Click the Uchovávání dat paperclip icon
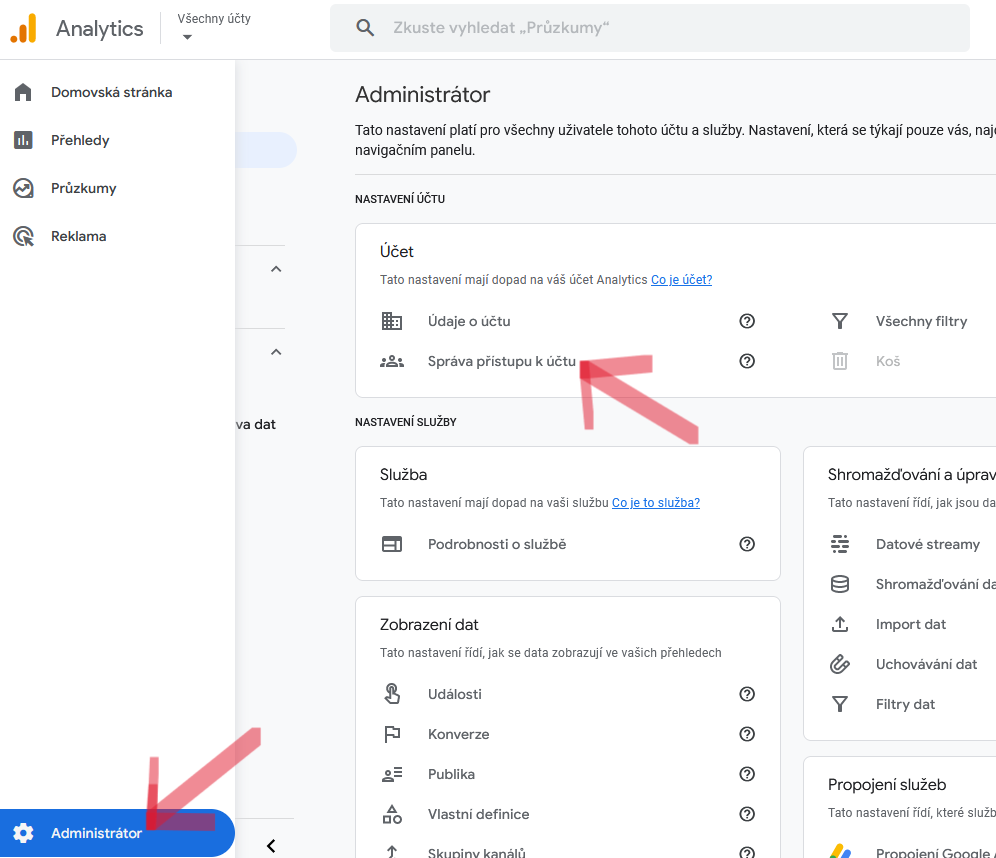Image resolution: width=996 pixels, height=858 pixels. click(840, 664)
